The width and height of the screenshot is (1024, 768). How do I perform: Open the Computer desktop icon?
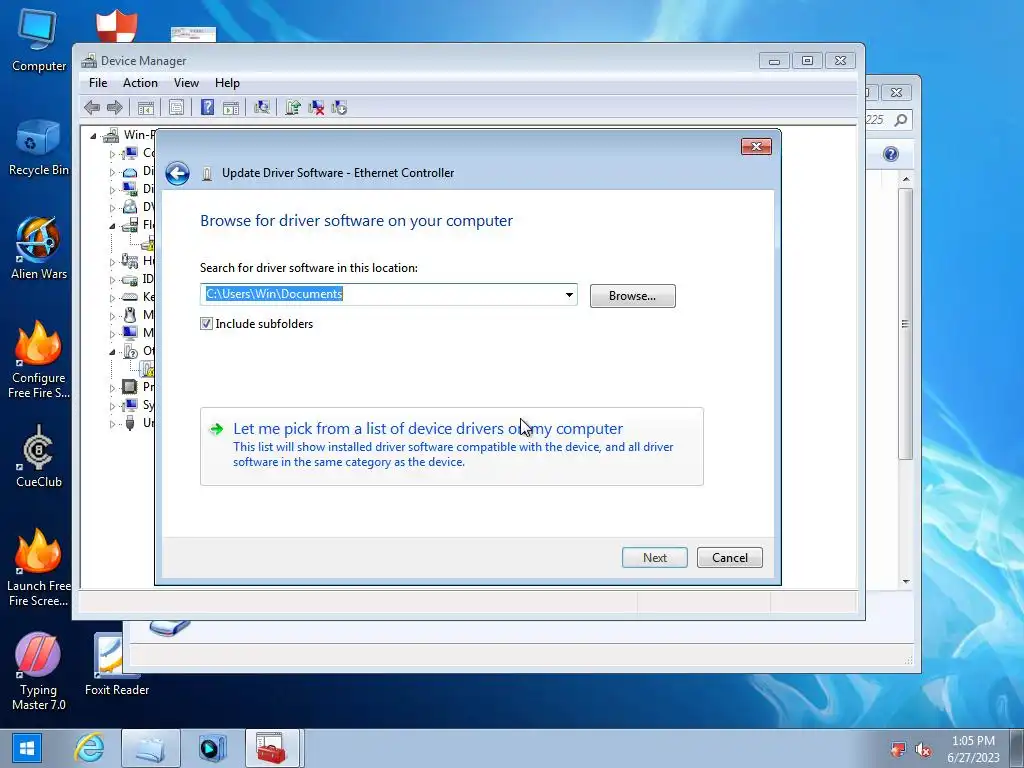coord(39,40)
